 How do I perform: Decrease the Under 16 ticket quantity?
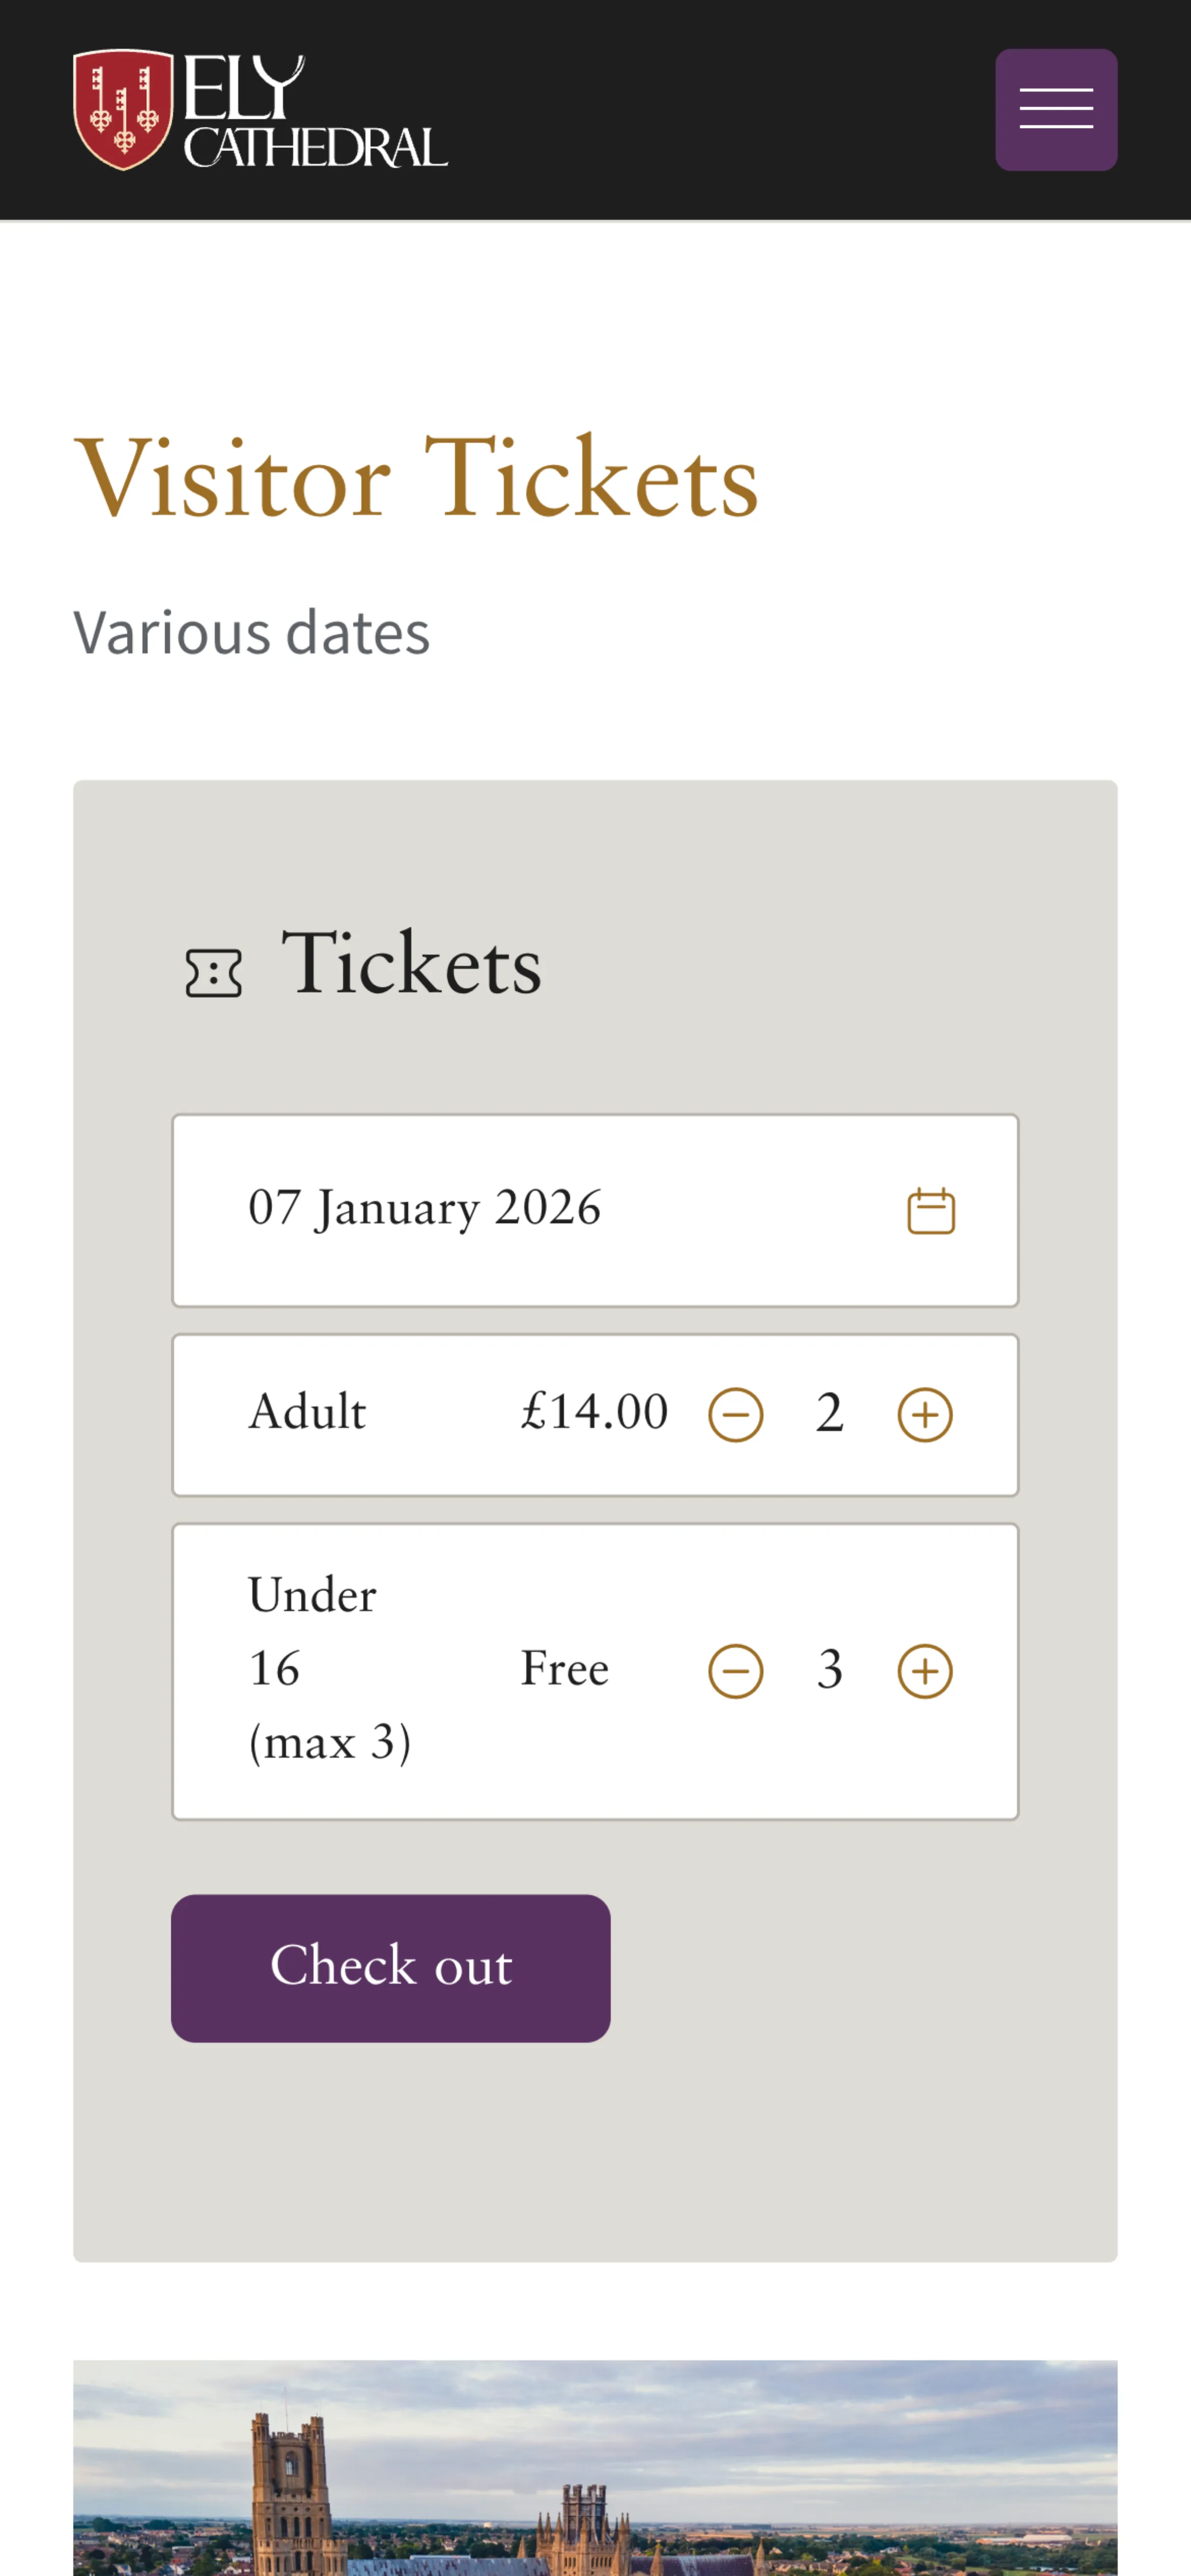pos(735,1671)
